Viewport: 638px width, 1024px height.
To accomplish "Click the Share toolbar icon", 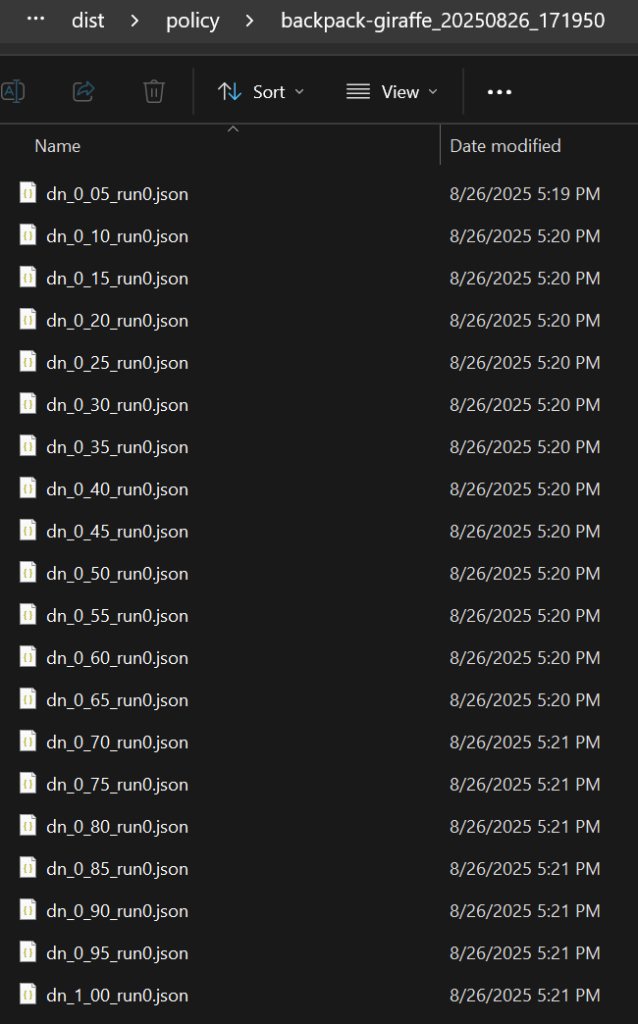I will pos(84,91).
